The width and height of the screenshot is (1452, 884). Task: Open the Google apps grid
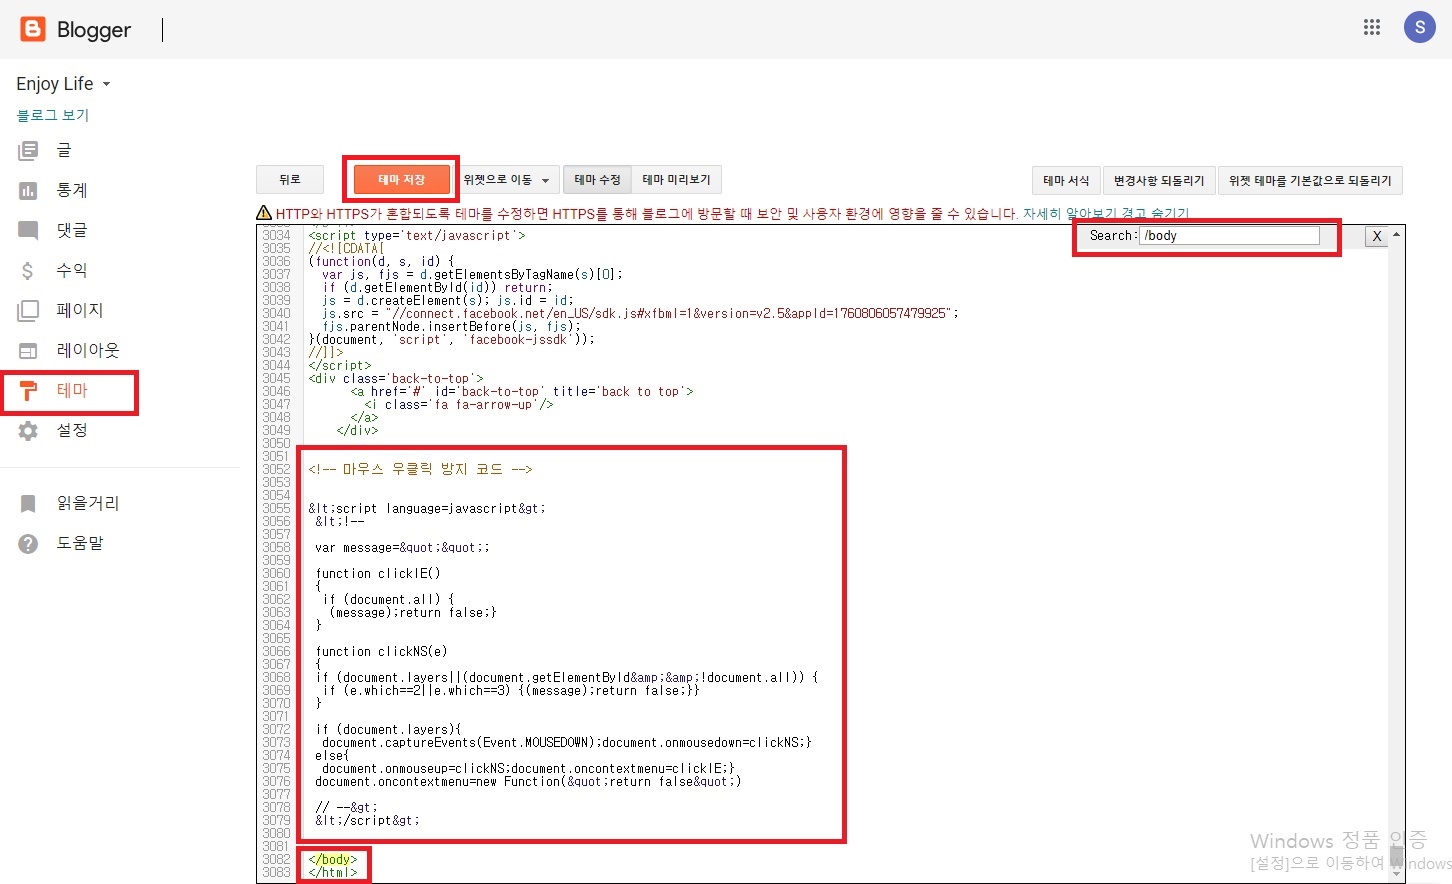(x=1372, y=27)
